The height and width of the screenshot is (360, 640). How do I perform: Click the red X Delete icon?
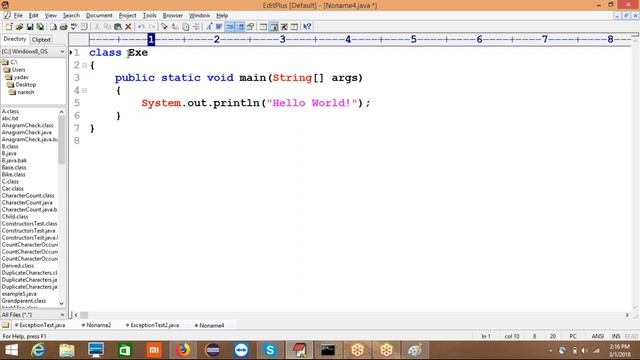pos(128,27)
